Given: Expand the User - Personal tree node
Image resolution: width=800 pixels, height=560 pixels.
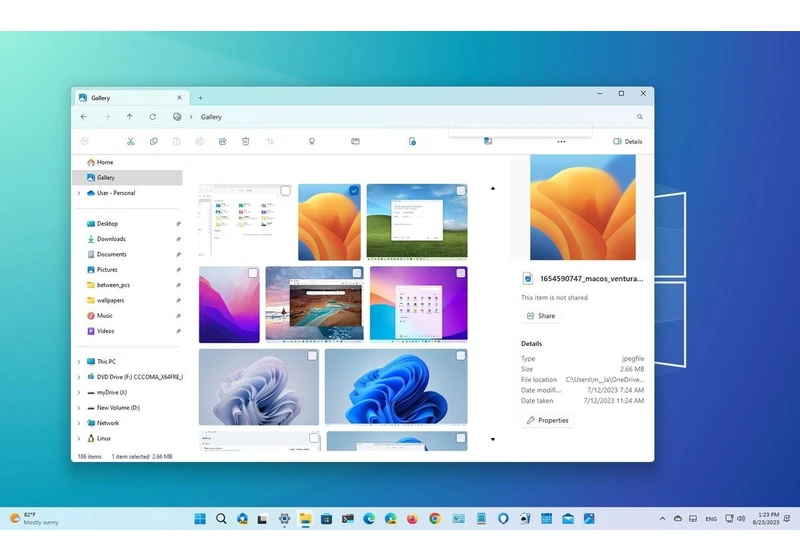Looking at the screenshot, I should coord(79,193).
